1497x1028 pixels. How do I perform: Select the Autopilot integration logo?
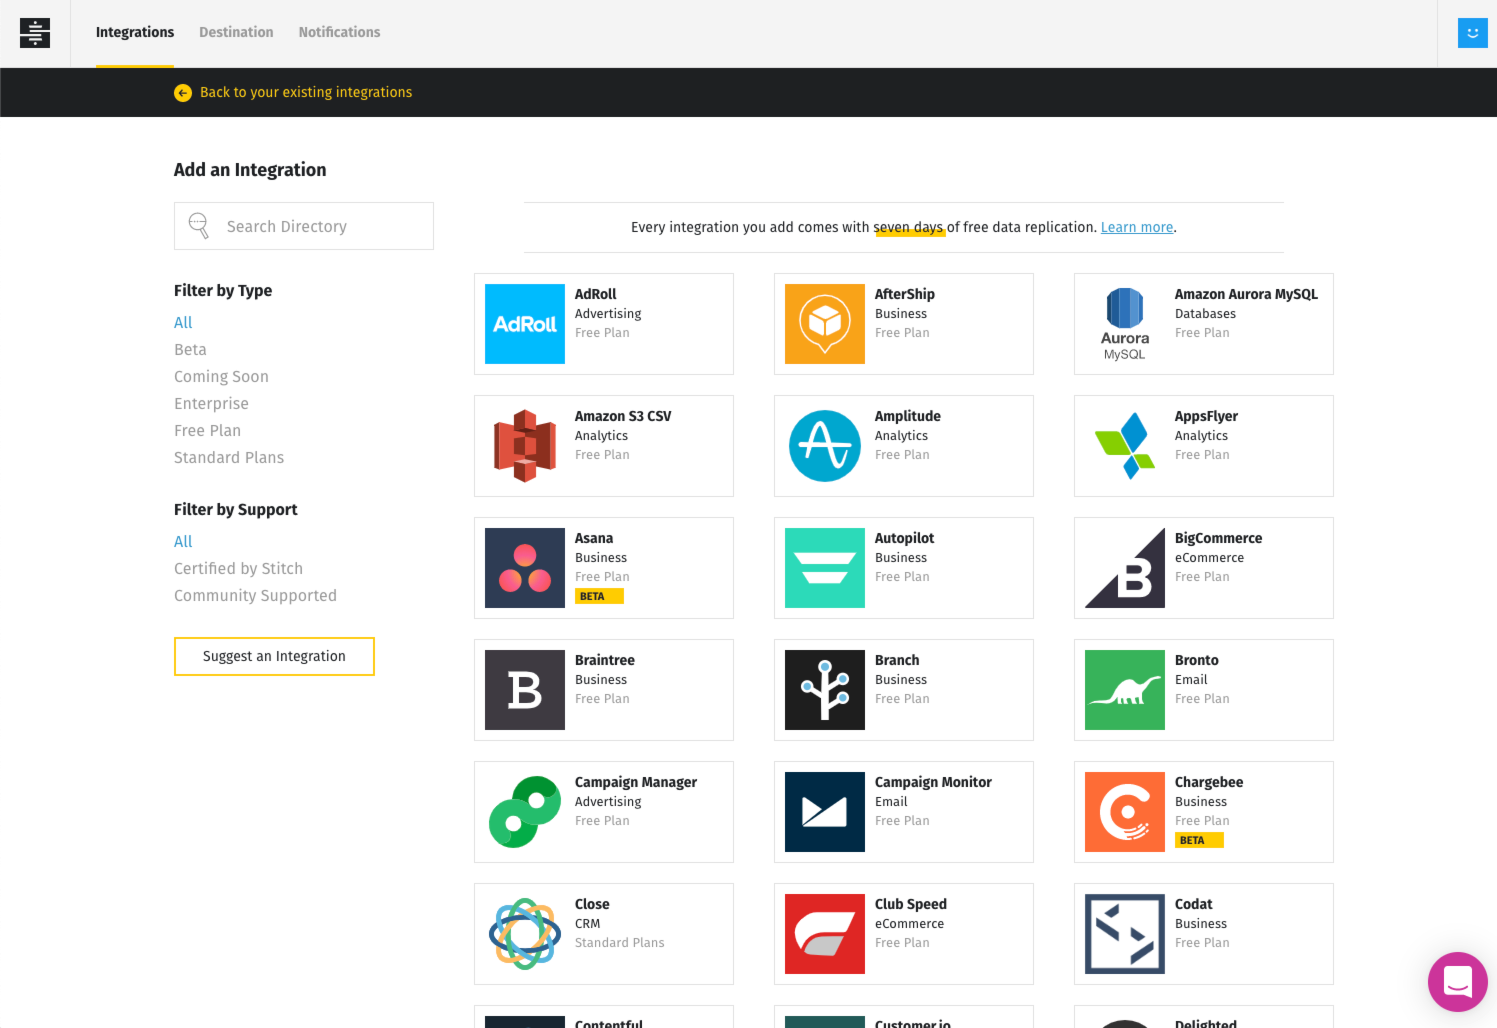pos(825,568)
